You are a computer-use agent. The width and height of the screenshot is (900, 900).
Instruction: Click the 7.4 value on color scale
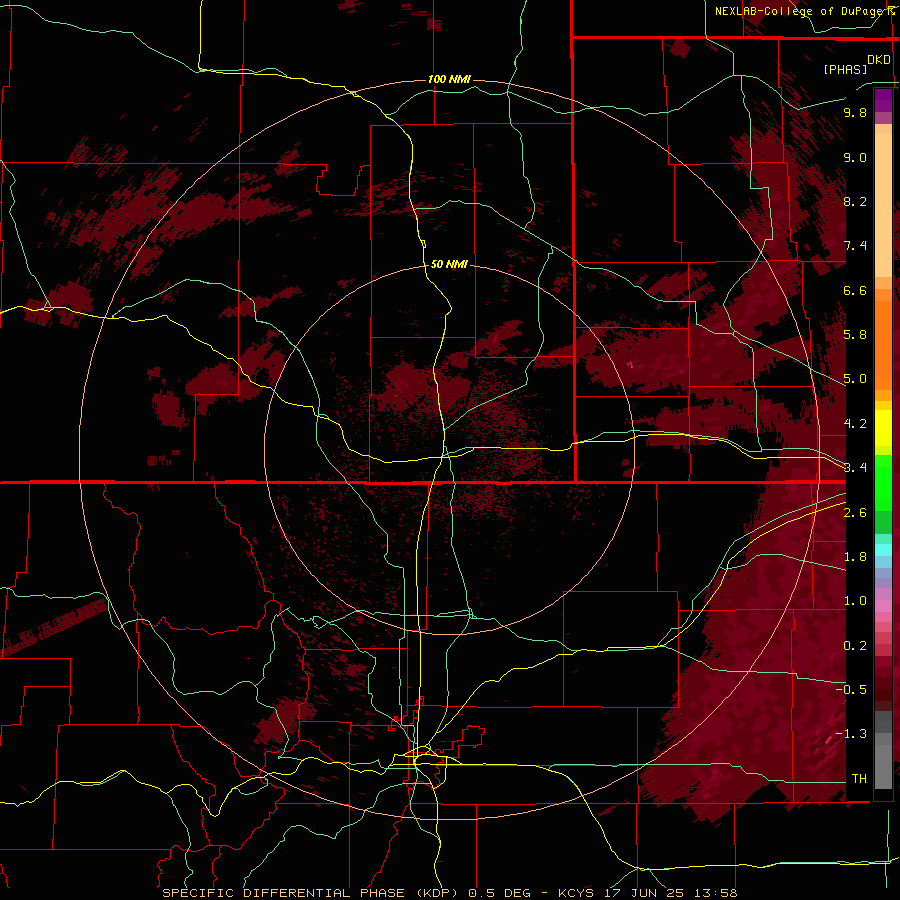(x=855, y=246)
